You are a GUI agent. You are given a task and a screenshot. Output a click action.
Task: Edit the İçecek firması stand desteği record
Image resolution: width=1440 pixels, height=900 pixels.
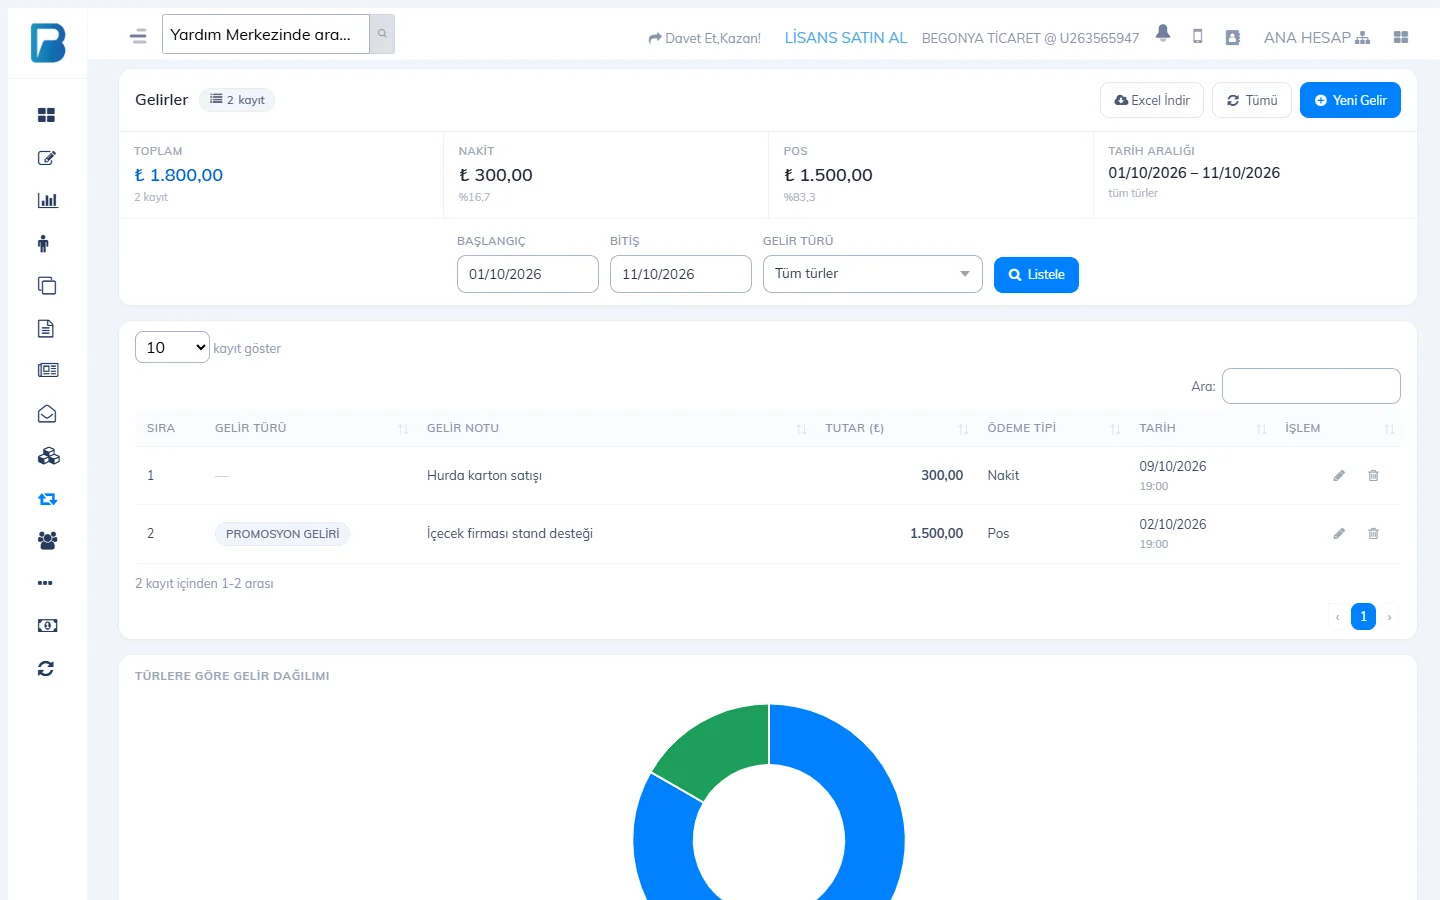1339,534
